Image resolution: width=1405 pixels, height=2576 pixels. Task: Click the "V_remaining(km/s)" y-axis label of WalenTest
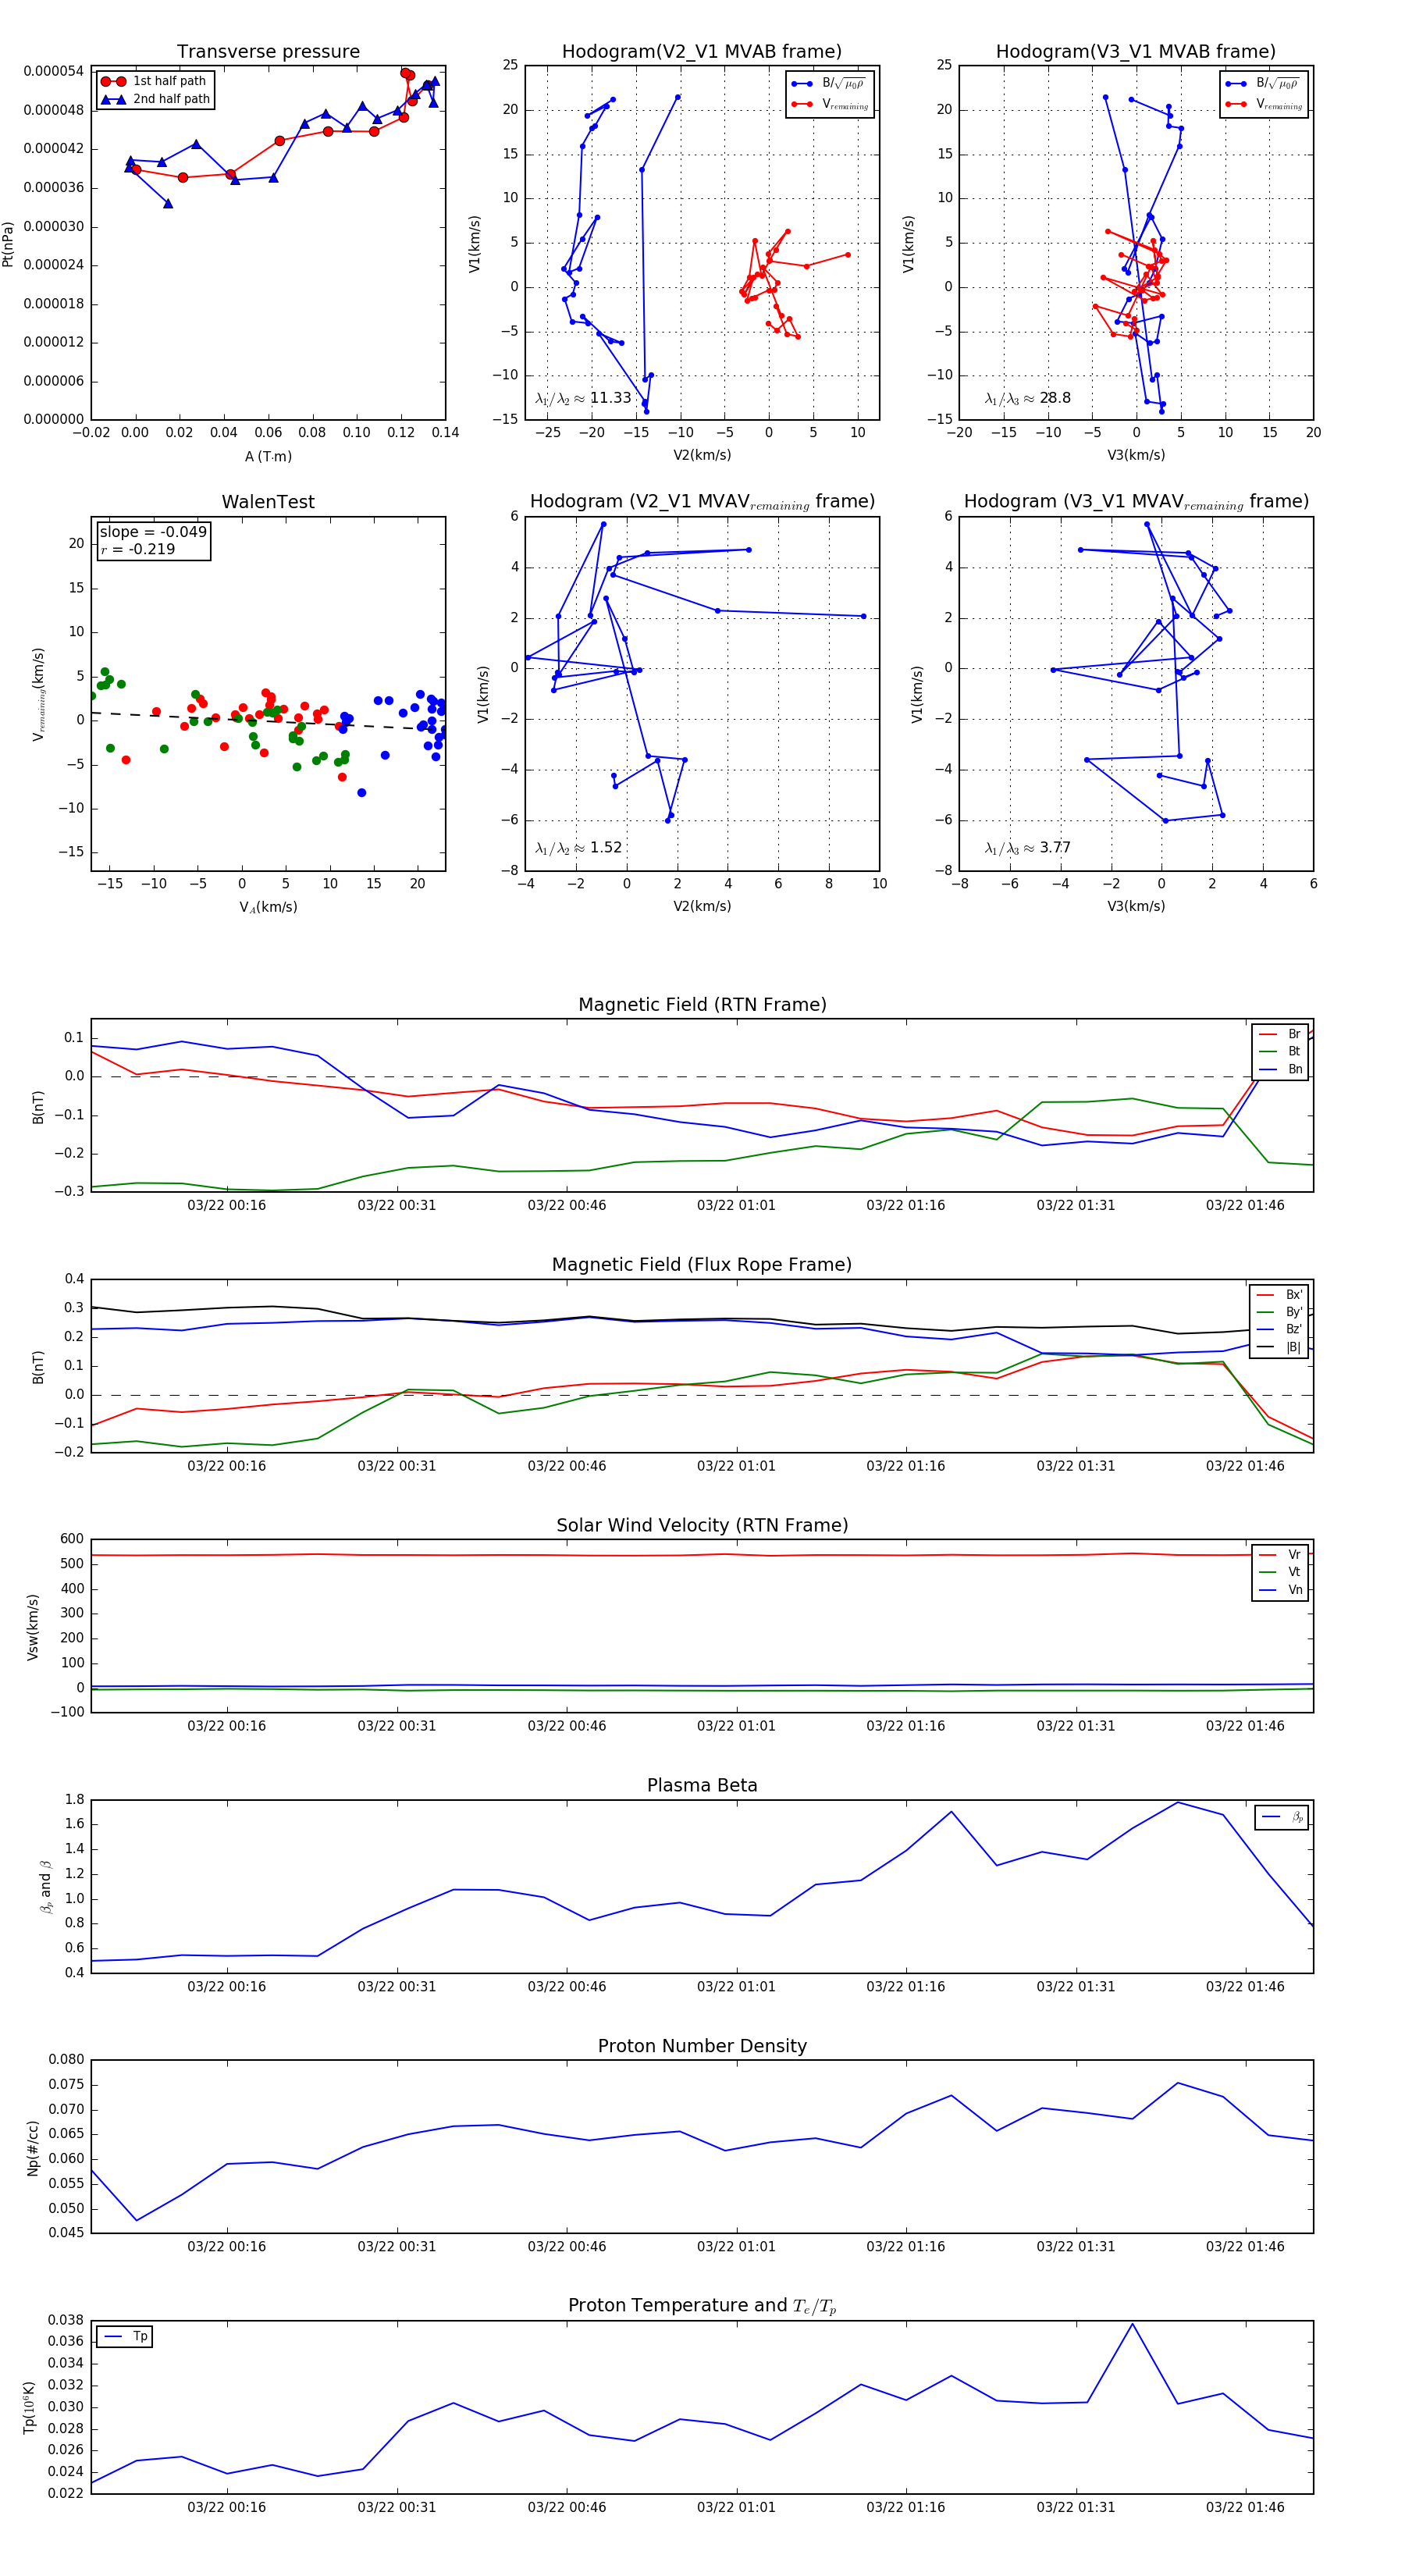(38, 694)
